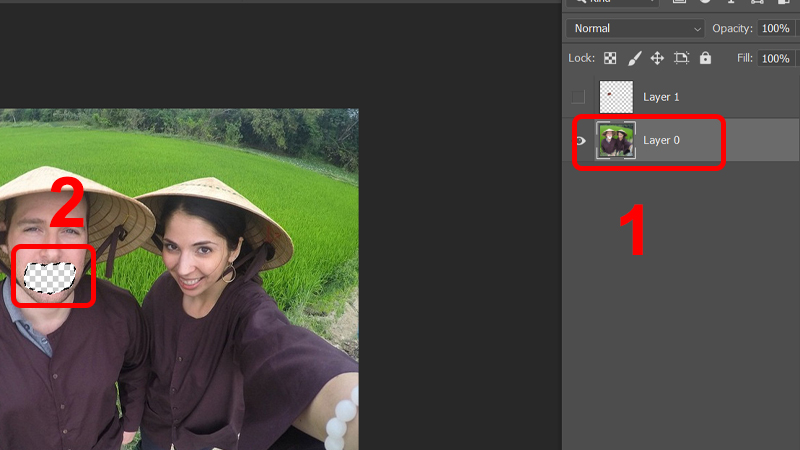Click the Layer 1 name text
Viewport: 800px width, 450px height.
coord(661,97)
